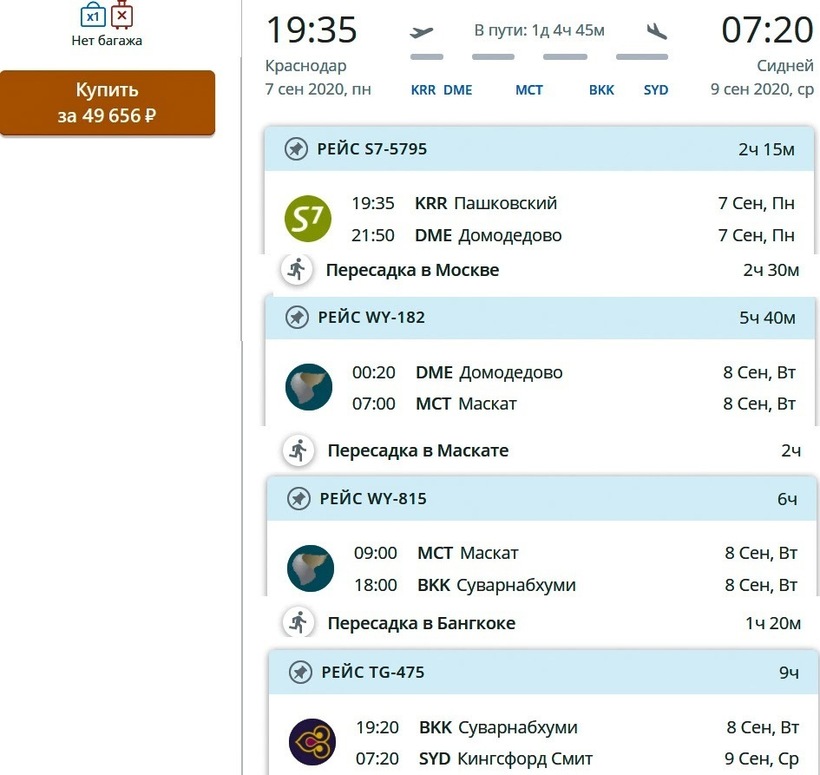Click the arrival city 'Сидней'
The height and width of the screenshot is (775, 820).
785,66
